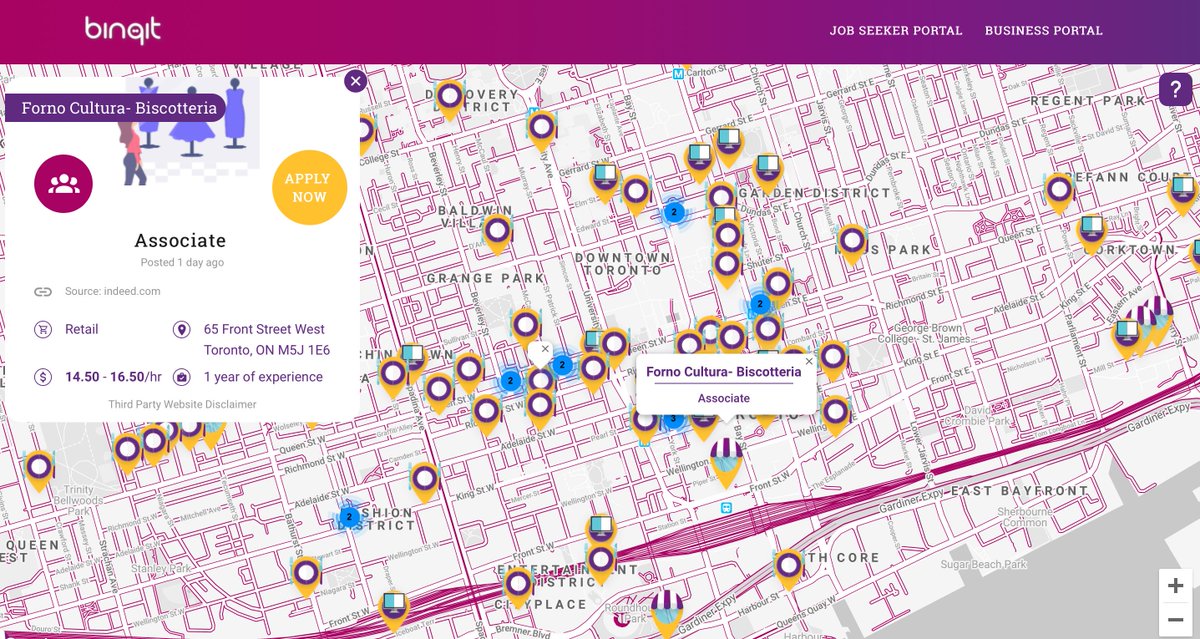Select the 1 year of experience text
Screen dimensions: 1200x639
[x=263, y=377]
